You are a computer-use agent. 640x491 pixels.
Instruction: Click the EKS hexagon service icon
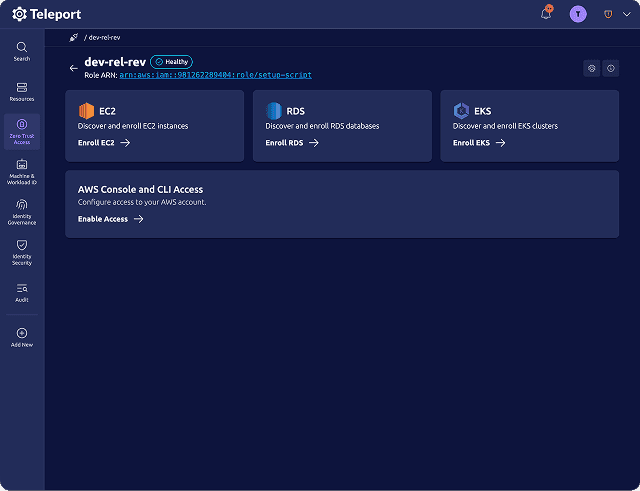(x=461, y=111)
